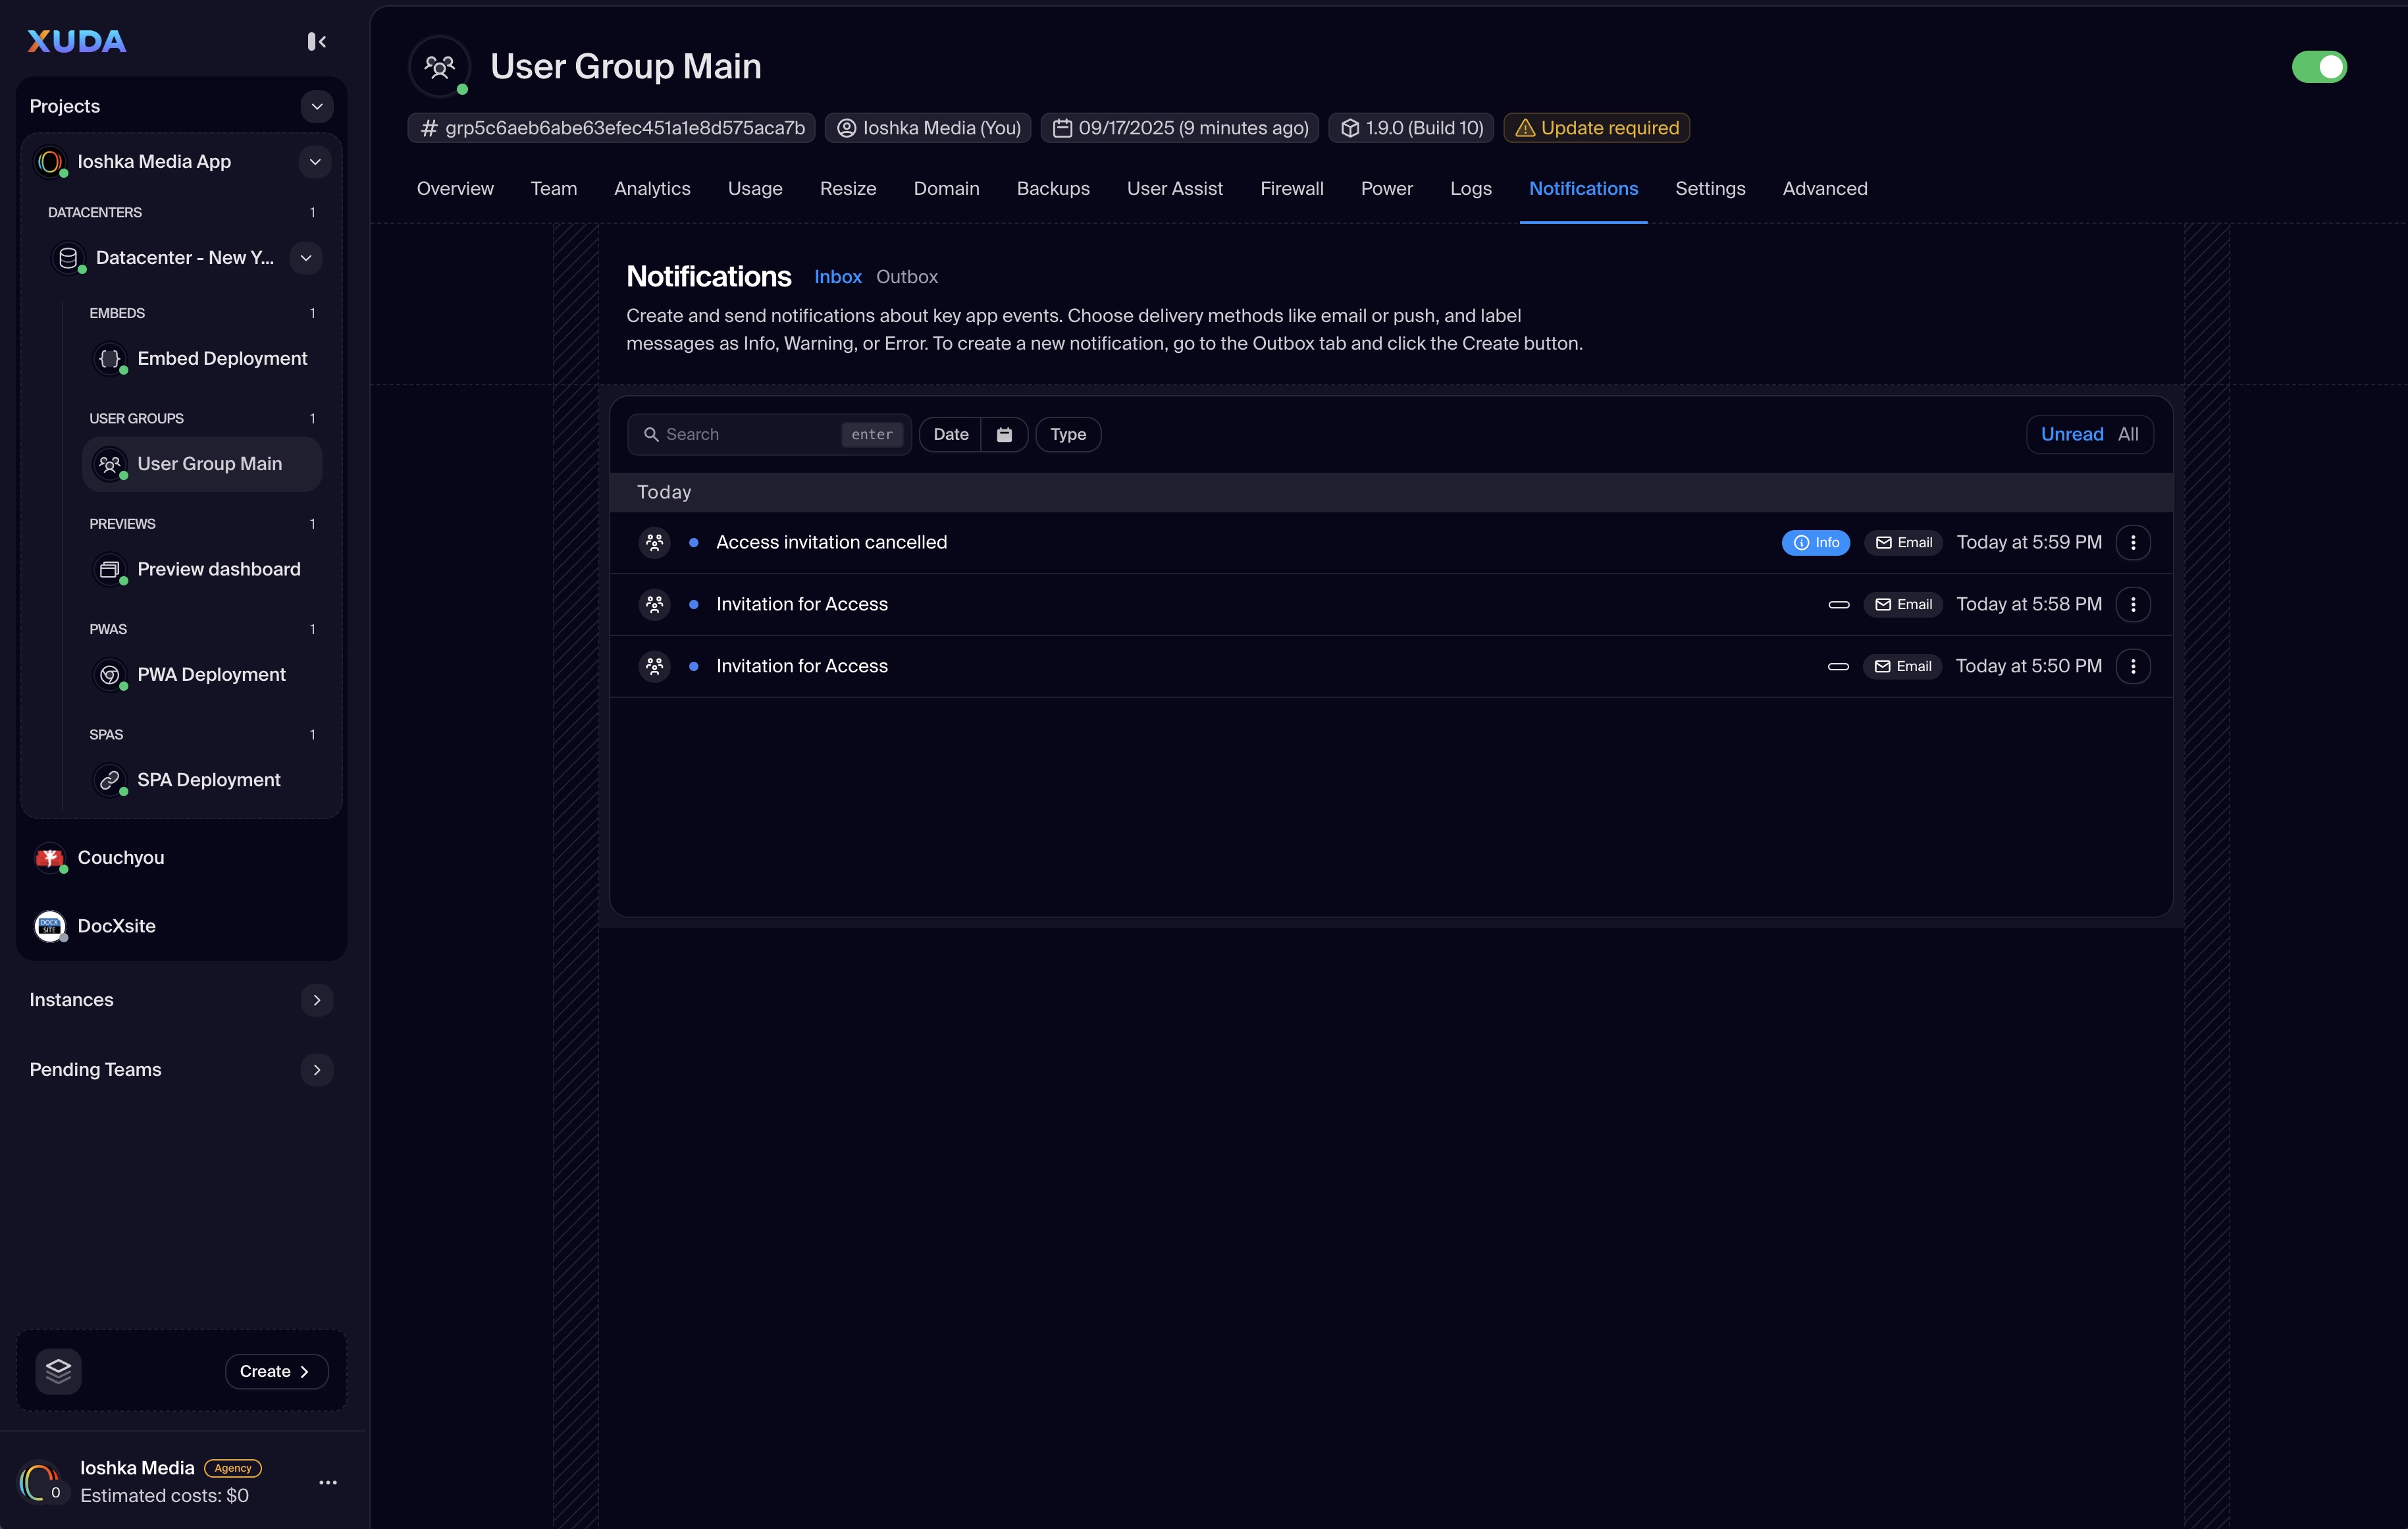This screenshot has width=2408, height=1529.
Task: Open the Outbox tab
Action: point(906,277)
